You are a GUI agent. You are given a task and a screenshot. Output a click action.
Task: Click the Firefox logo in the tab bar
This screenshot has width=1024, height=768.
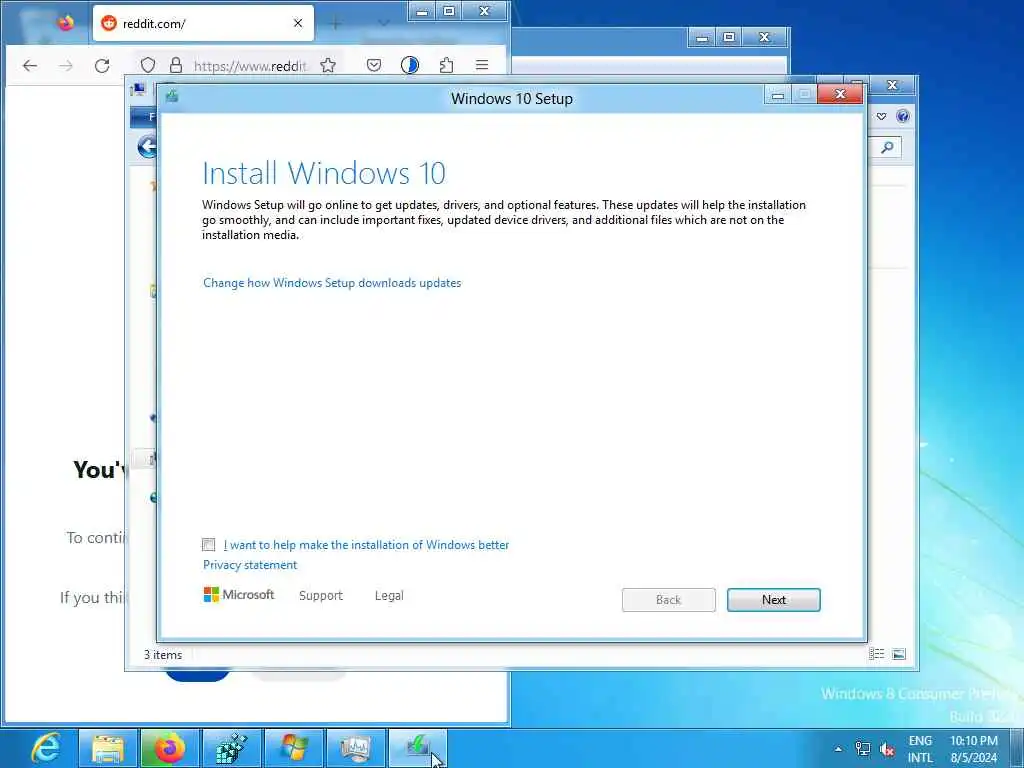[x=65, y=23]
